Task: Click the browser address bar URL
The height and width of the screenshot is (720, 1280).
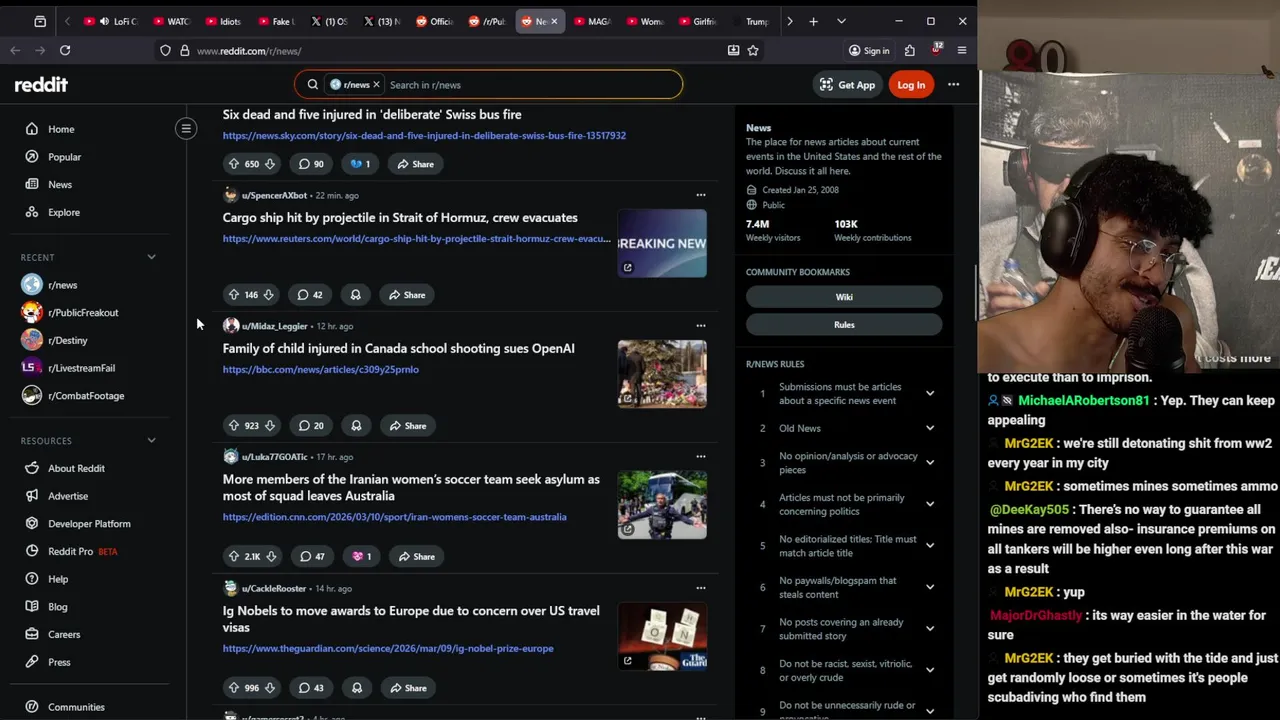Action: tap(249, 51)
